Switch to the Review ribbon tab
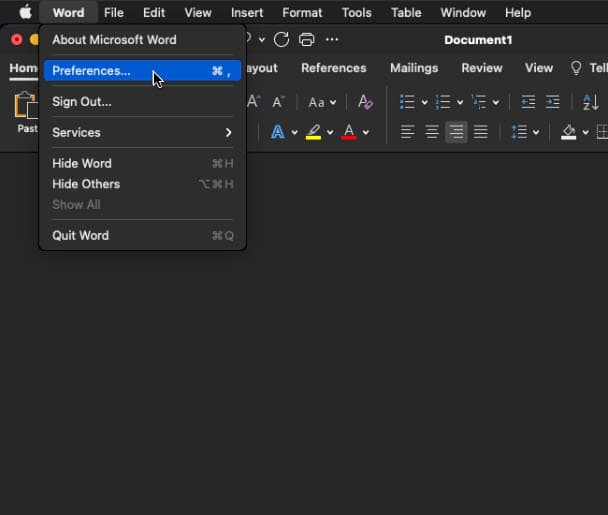608x515 pixels. (482, 68)
